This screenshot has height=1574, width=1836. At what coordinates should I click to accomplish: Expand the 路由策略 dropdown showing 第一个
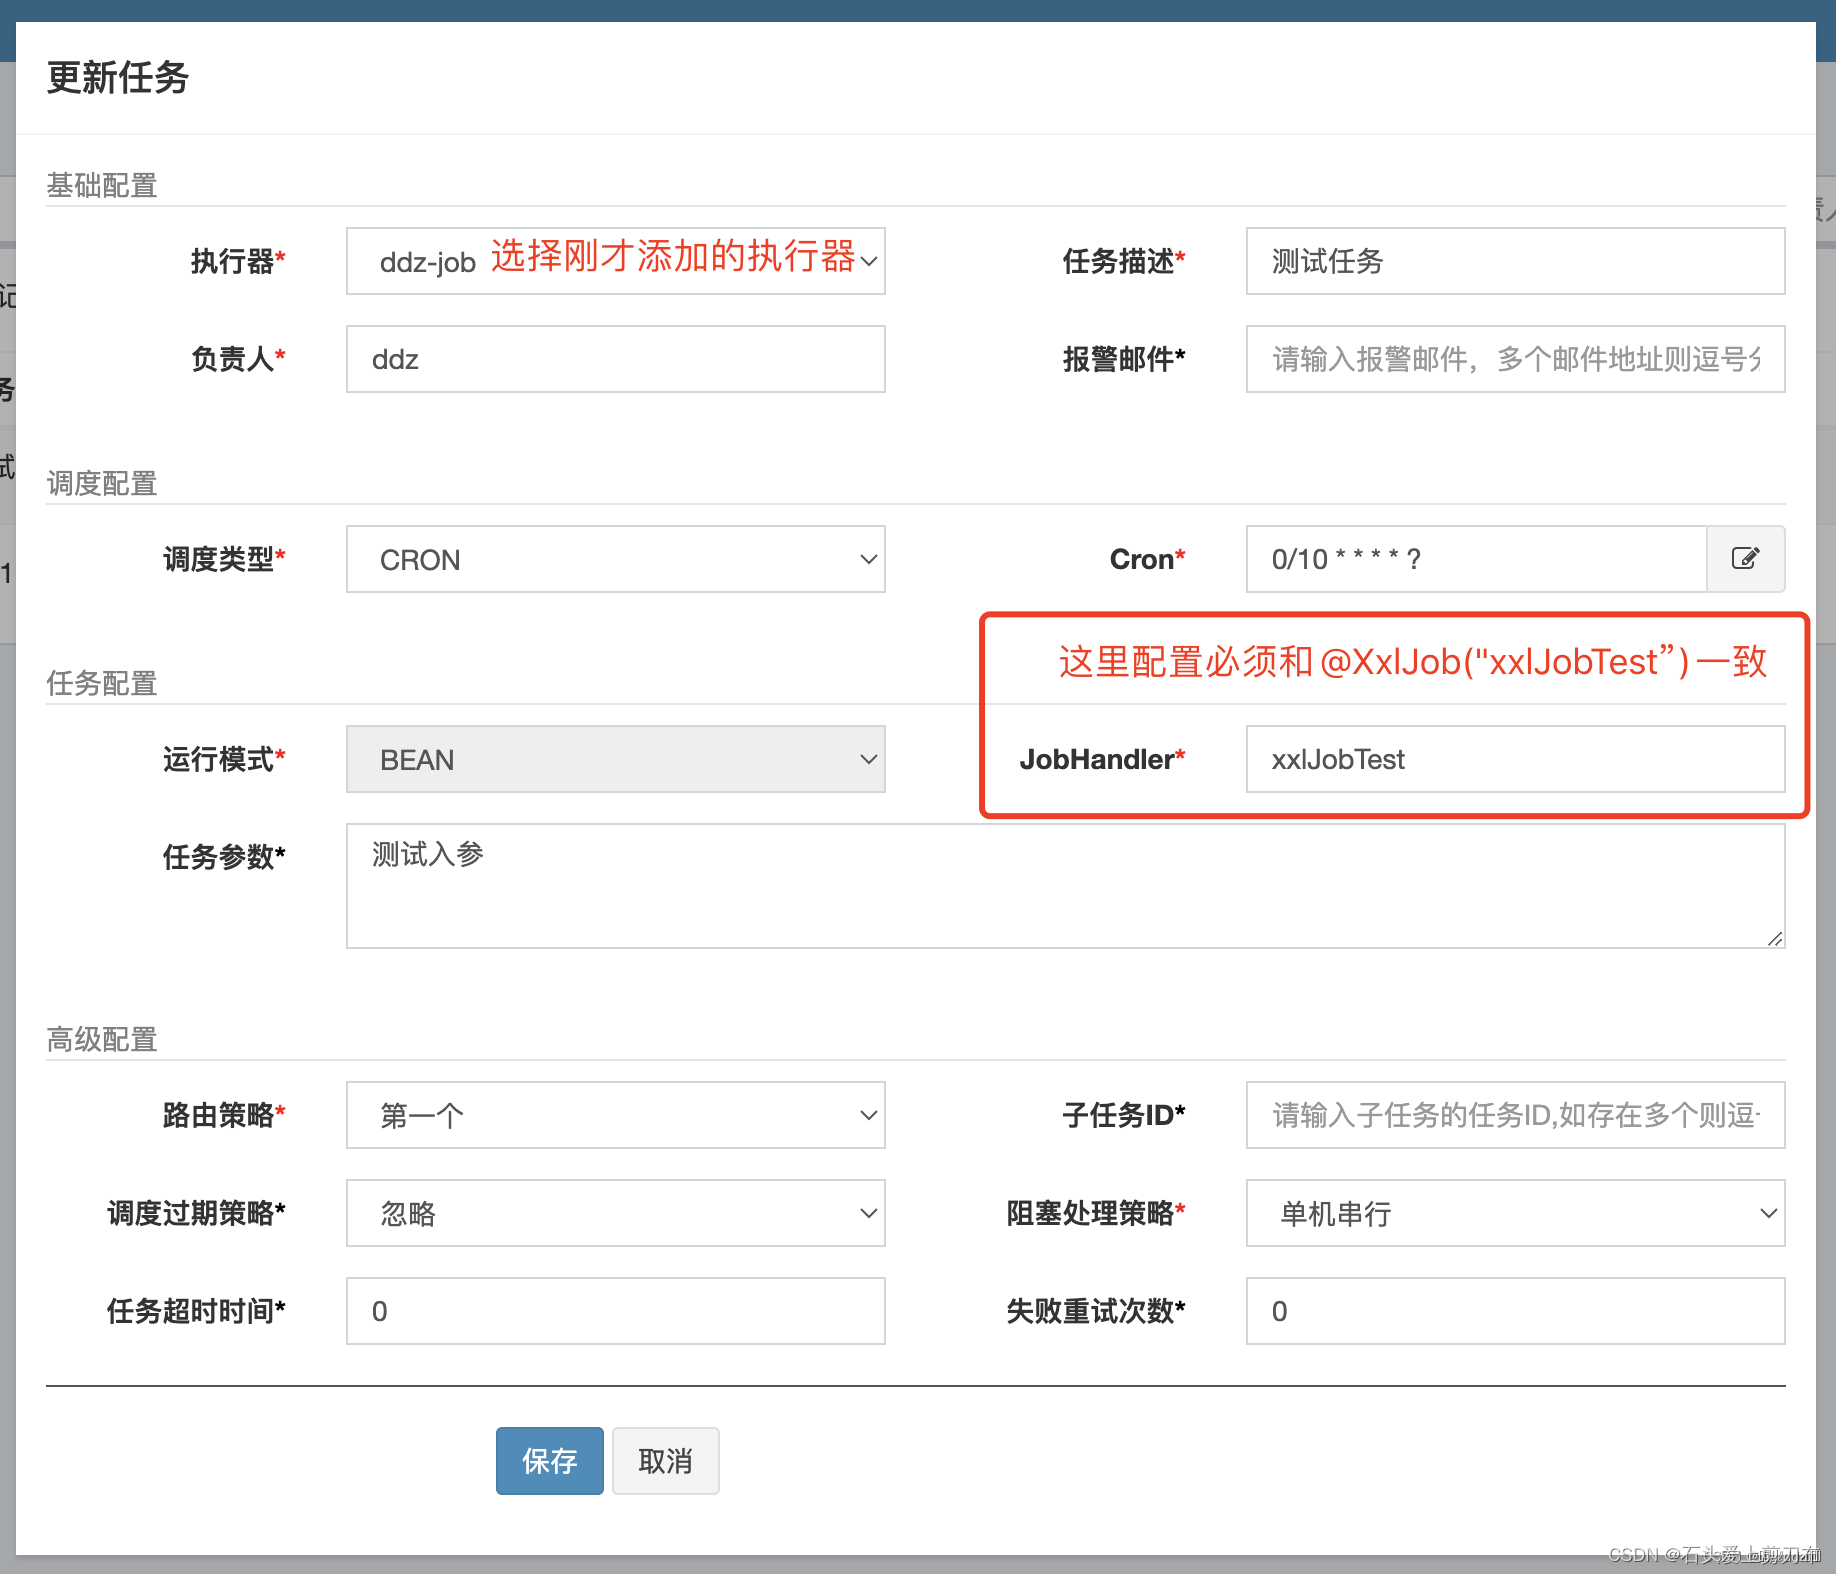(614, 1115)
